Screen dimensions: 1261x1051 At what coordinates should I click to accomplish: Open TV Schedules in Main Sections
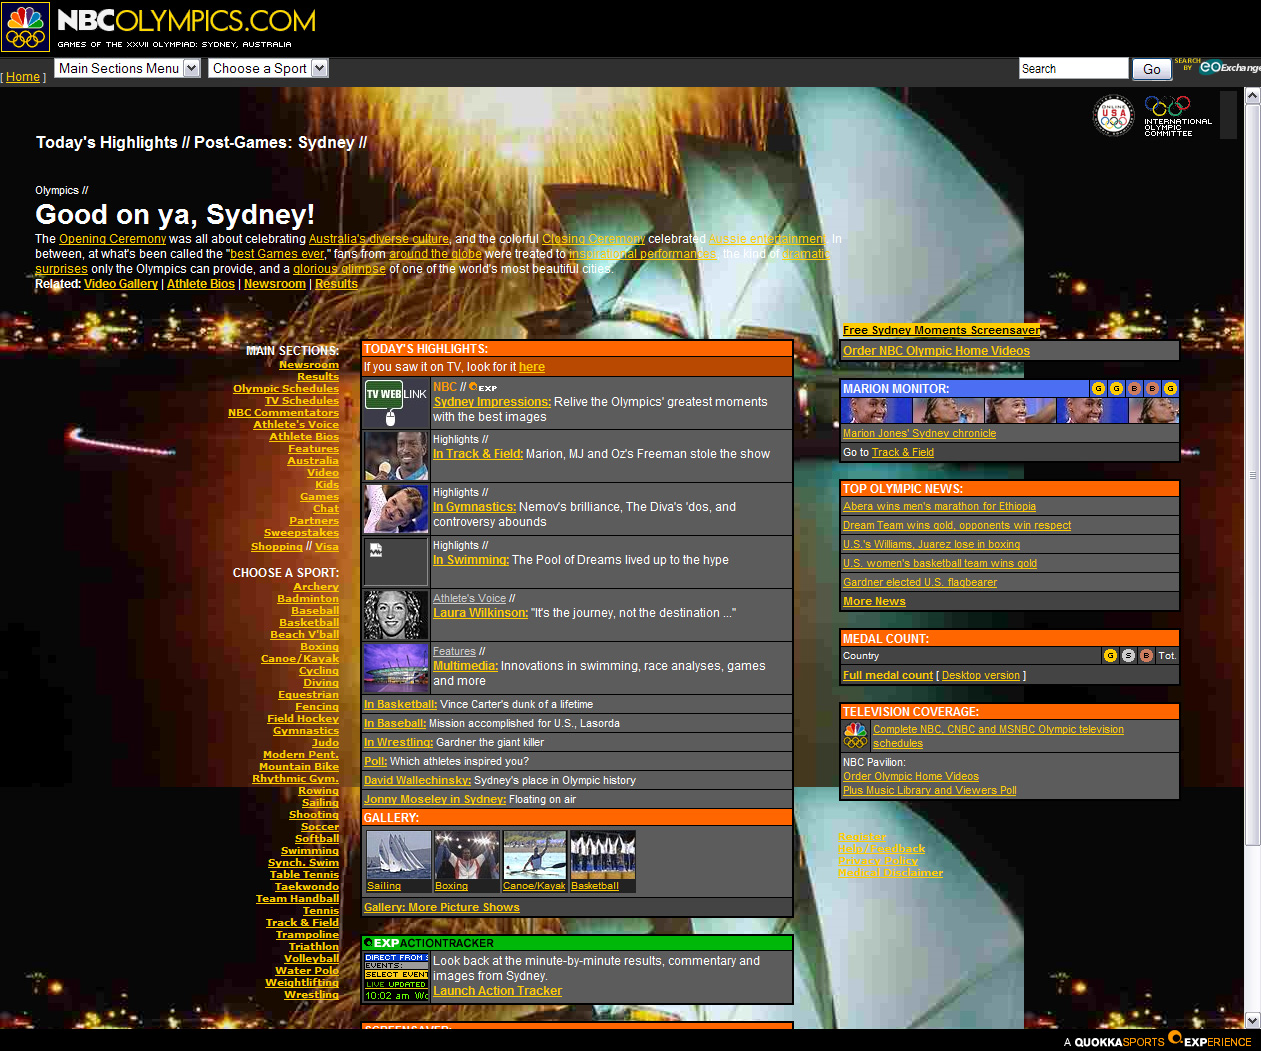pyautogui.click(x=302, y=401)
